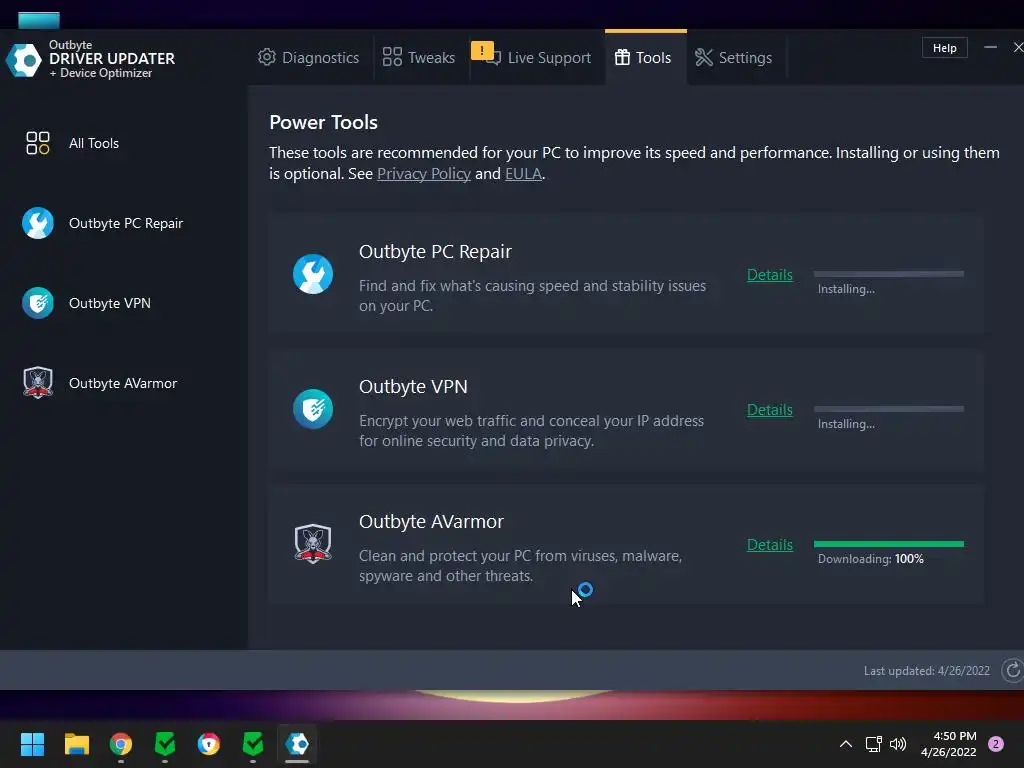The width and height of the screenshot is (1024, 768).
Task: Click the Help button
Action: pos(944,48)
